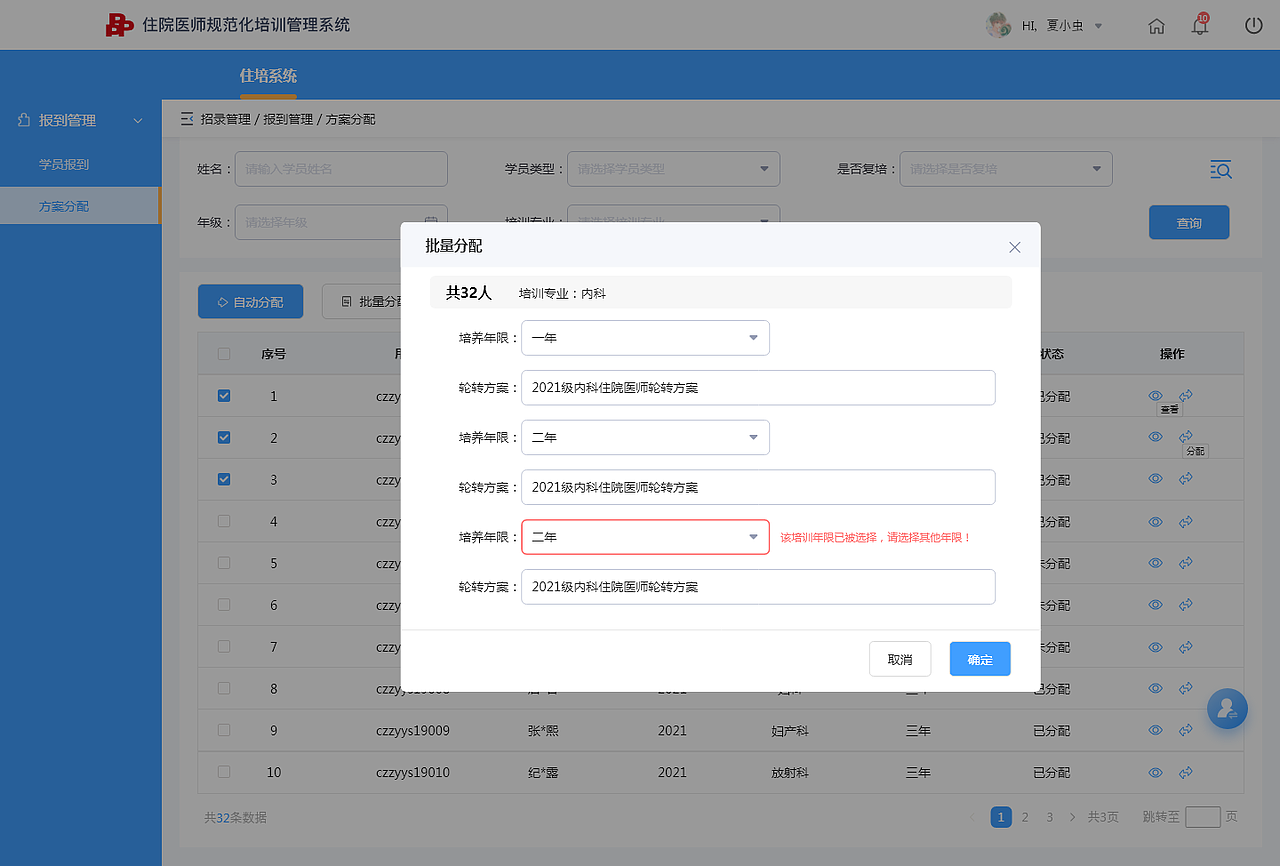Open the floating customer support icon
This screenshot has width=1280, height=866.
[1227, 709]
